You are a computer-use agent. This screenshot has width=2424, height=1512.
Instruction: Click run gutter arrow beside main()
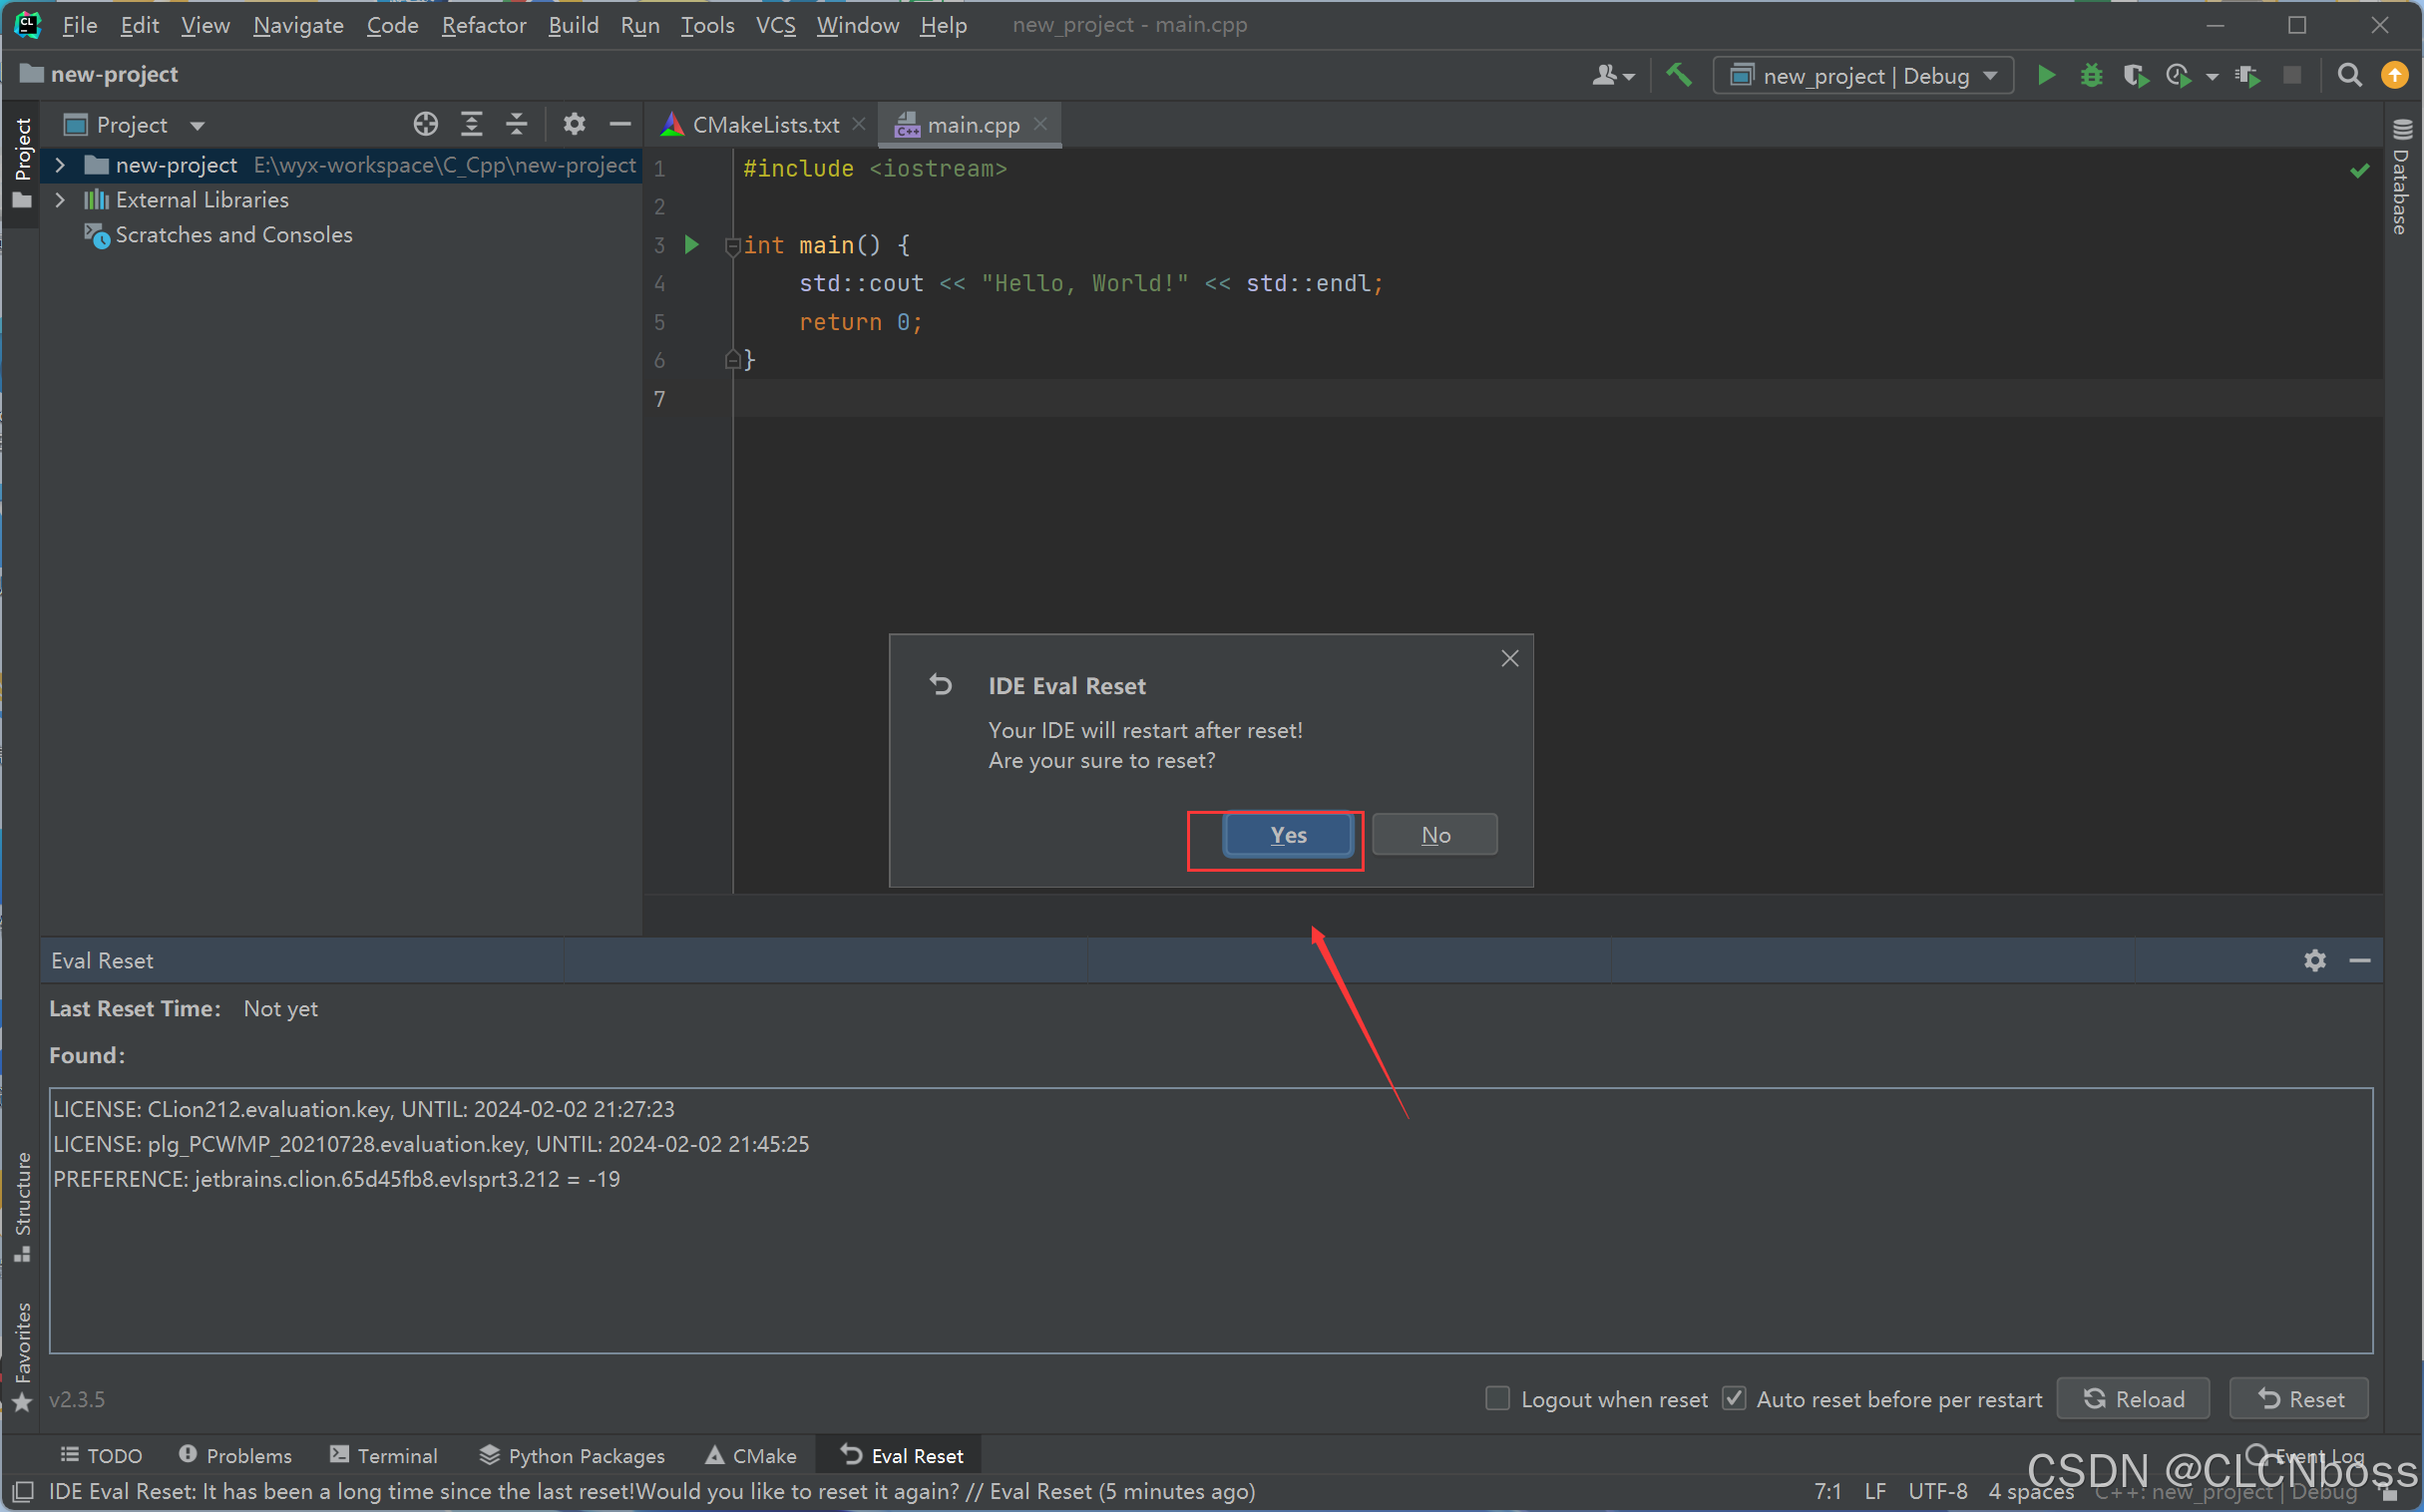tap(691, 244)
